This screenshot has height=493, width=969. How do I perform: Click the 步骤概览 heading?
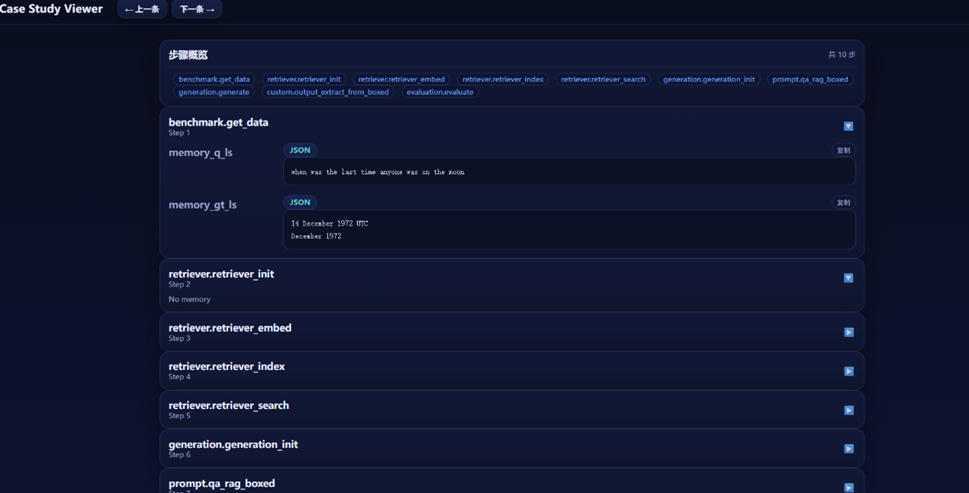188,55
